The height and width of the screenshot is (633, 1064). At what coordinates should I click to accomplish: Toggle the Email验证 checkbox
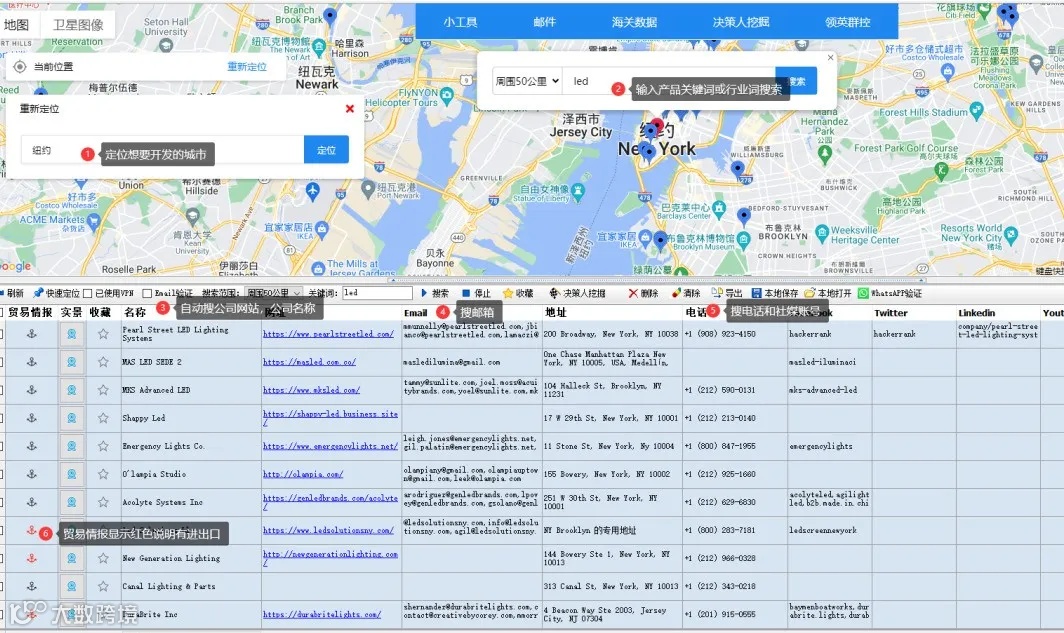pos(147,293)
